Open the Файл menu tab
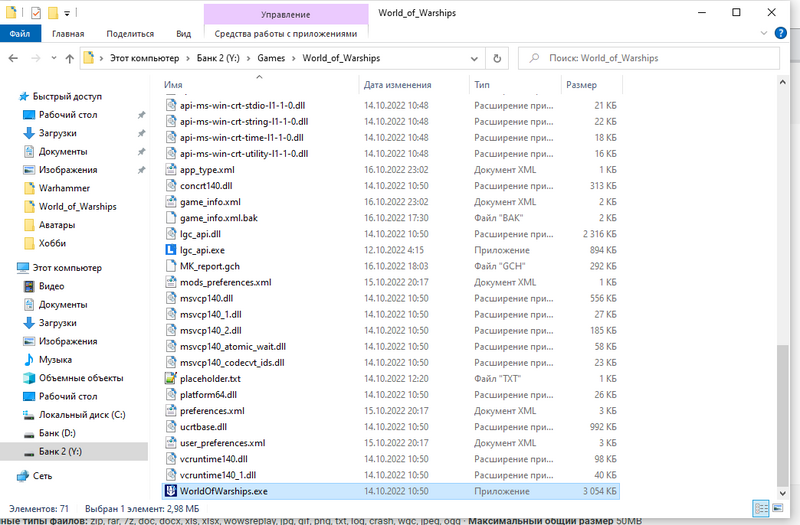Image resolution: width=800 pixels, height=525 pixels. pyautogui.click(x=19, y=34)
